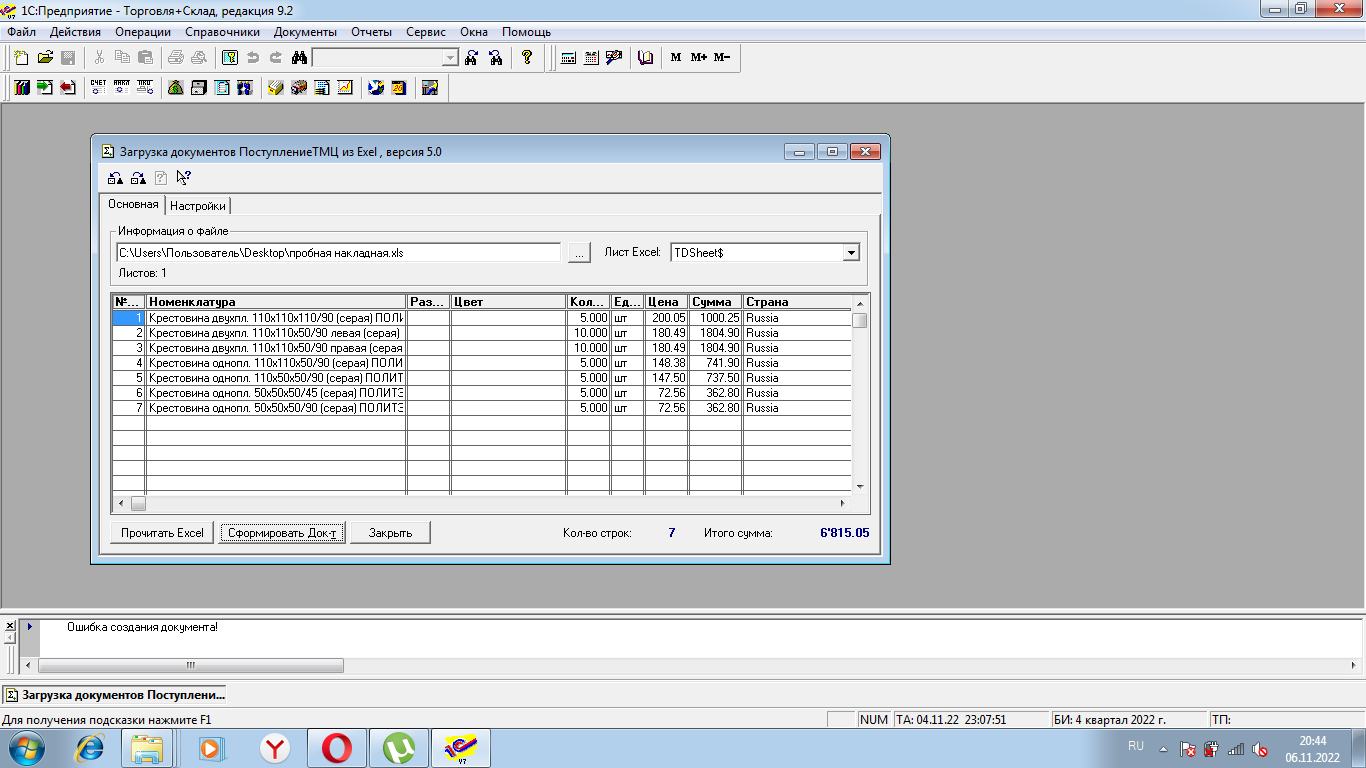Click the money bag icon

175,88
